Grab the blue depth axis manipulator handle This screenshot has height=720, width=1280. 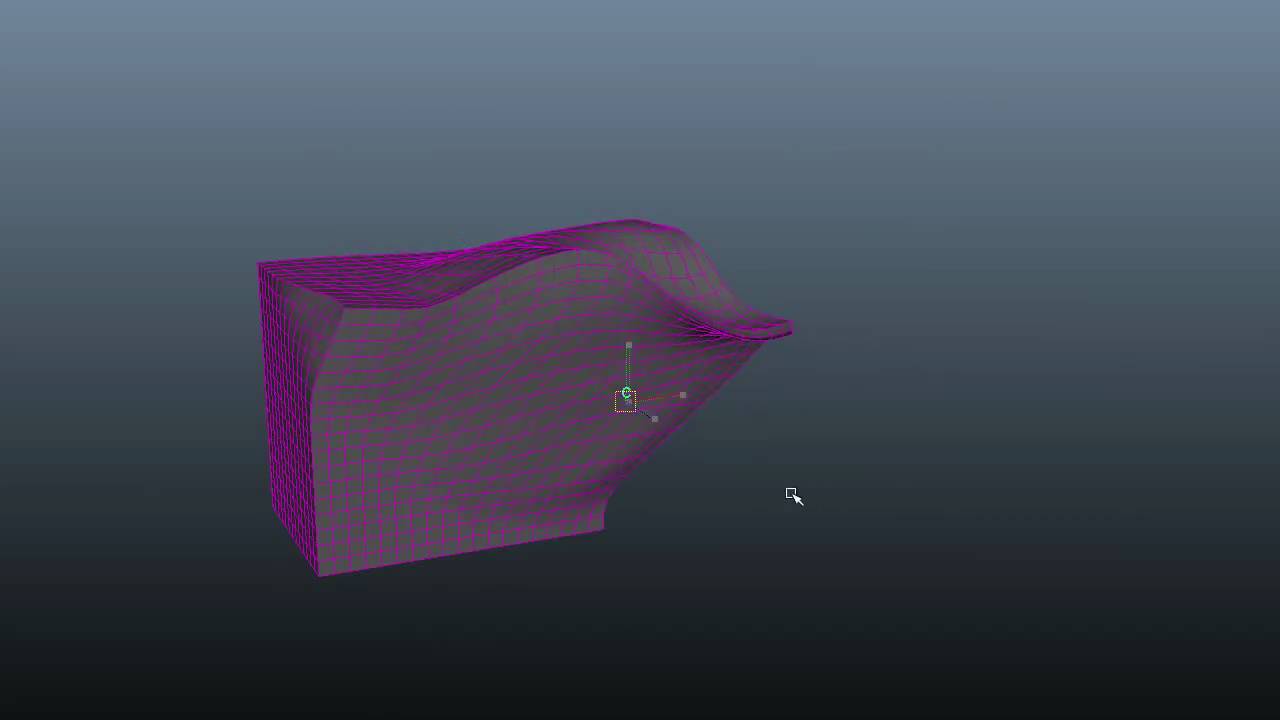pos(654,418)
